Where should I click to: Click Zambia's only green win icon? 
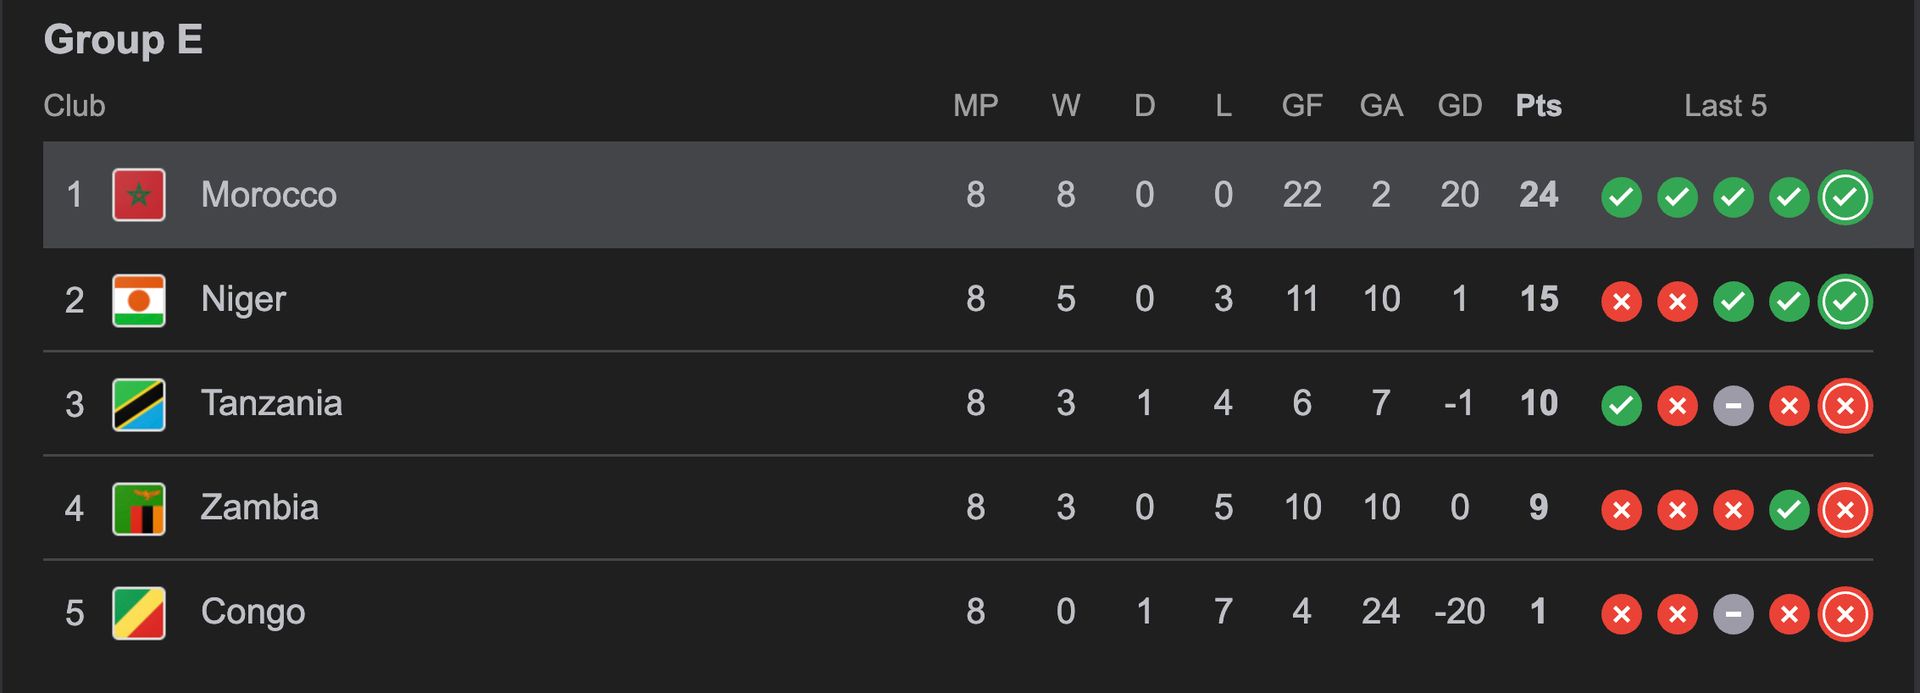[x=1789, y=510]
